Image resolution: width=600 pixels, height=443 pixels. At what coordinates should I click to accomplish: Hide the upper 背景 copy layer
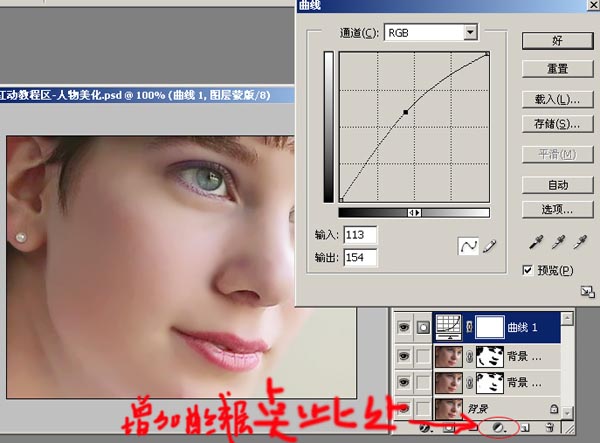click(403, 356)
